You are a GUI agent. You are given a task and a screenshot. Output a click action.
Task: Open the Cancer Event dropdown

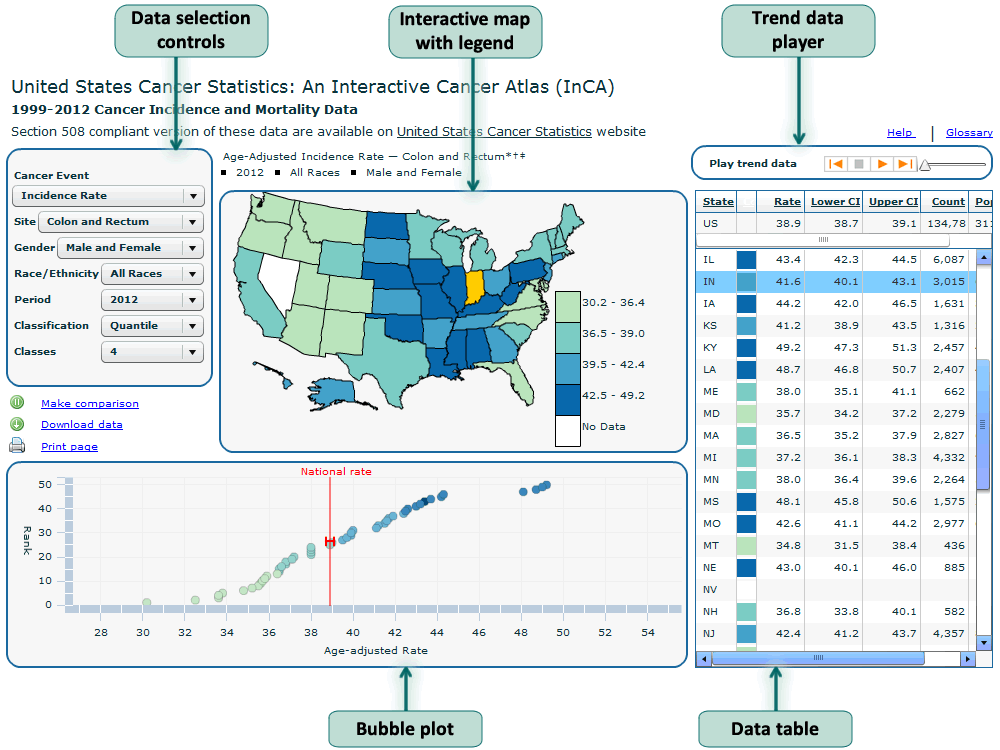point(108,196)
